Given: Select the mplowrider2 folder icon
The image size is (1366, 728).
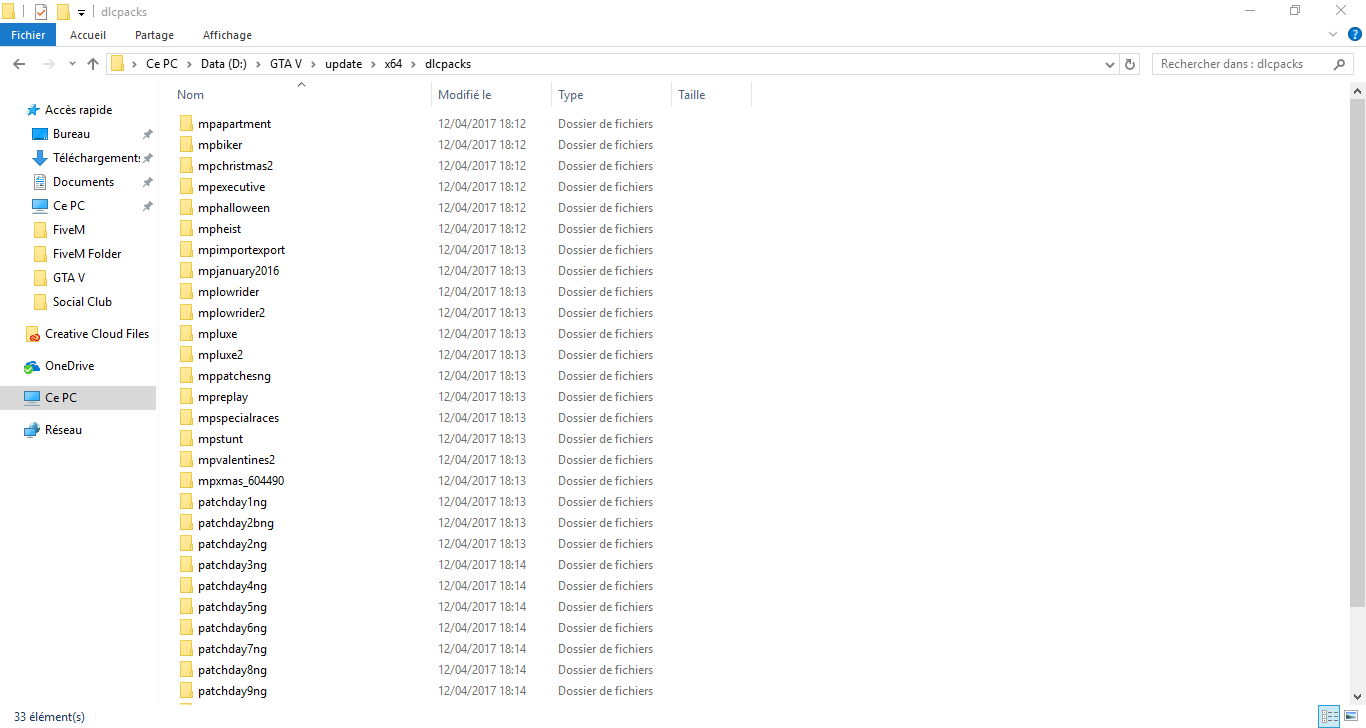Looking at the screenshot, I should pyautogui.click(x=186, y=313).
